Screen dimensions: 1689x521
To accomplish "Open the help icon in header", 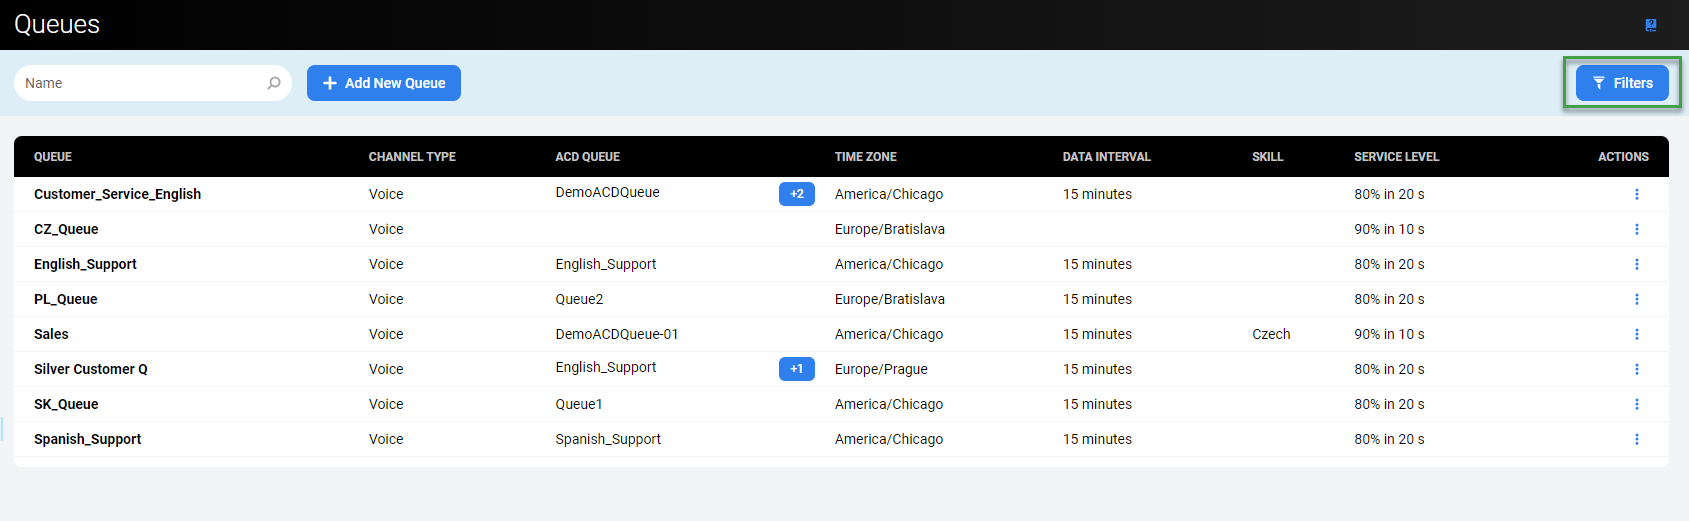I will [x=1650, y=25].
